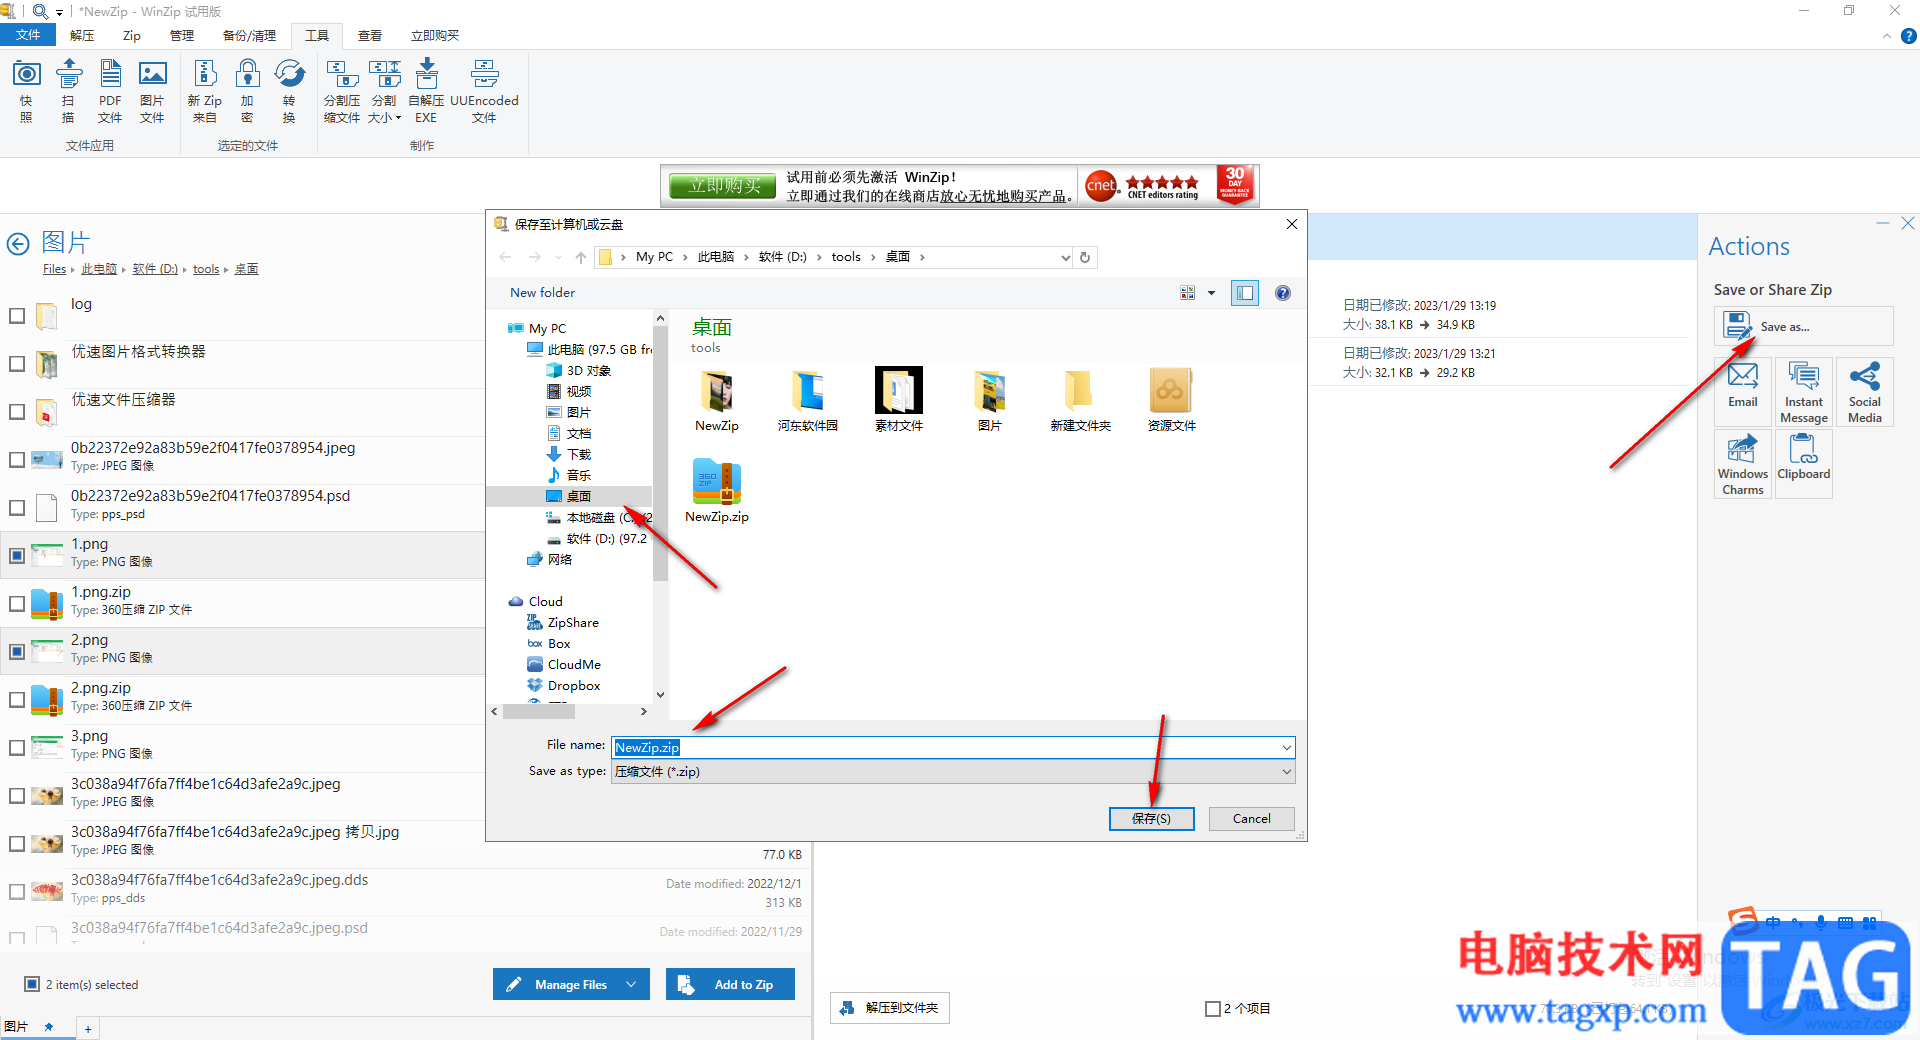The image size is (1920, 1040).
Task: Switch to the 解压 ribbon tab
Action: pyautogui.click(x=82, y=36)
